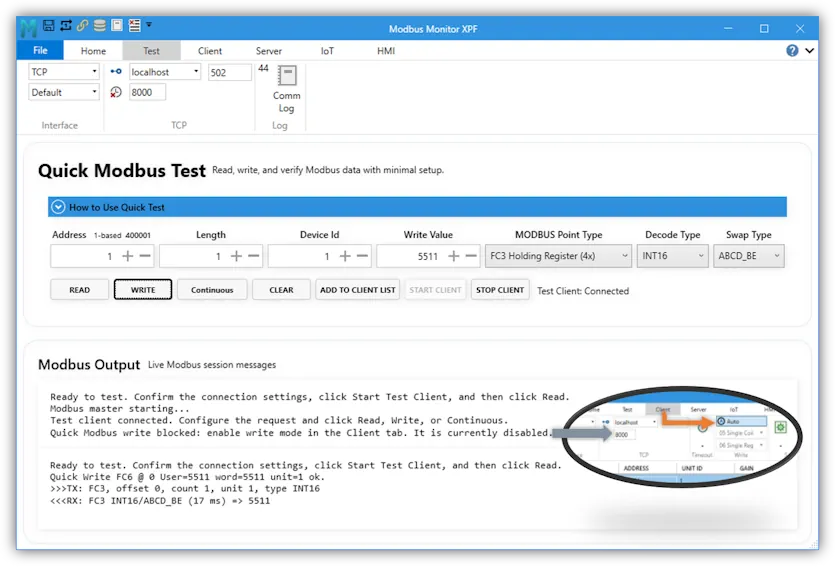Open the HMI tab
Screen dimensions: 835x579
(386, 51)
